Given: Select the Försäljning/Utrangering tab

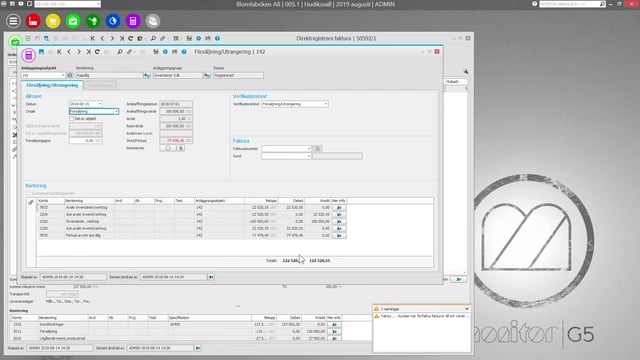Looking at the screenshot, I should (x=52, y=85).
